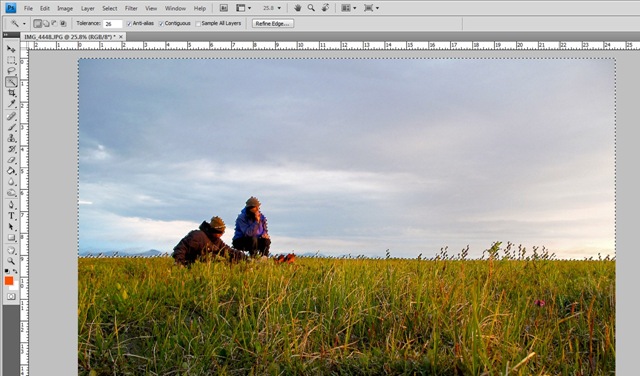Select the Eraser tool
The width and height of the screenshot is (640, 376).
click(11, 160)
